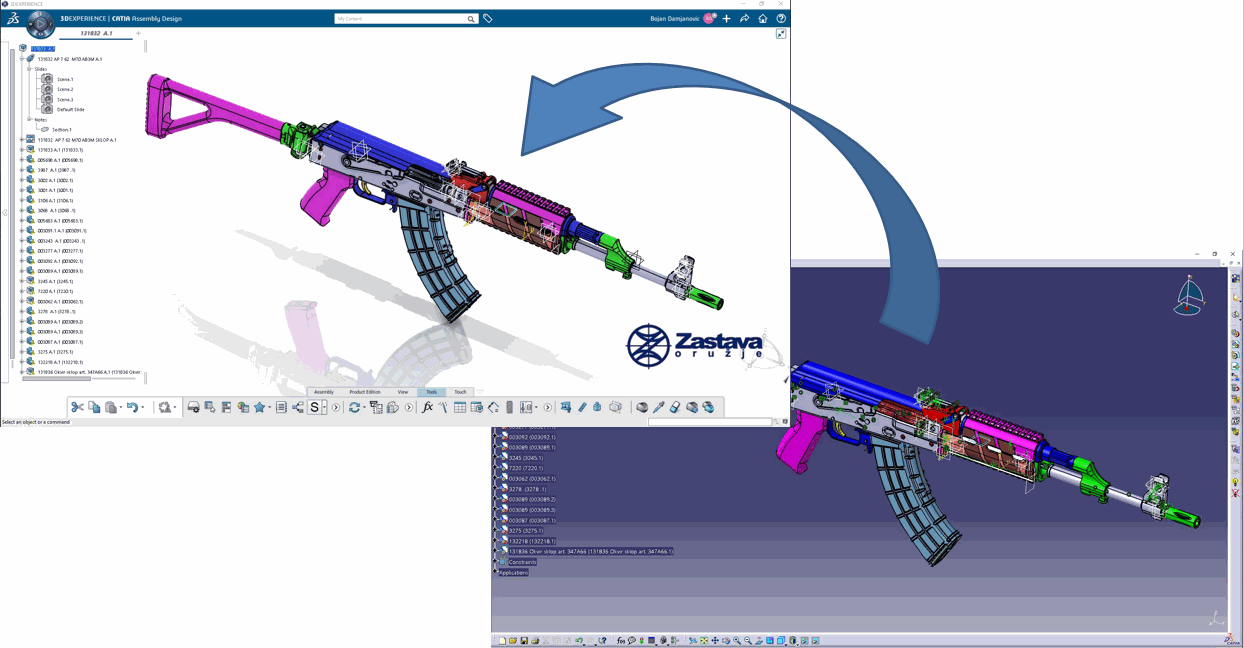
Task: Open the Formula editor via the fx icon
Action: tap(428, 407)
